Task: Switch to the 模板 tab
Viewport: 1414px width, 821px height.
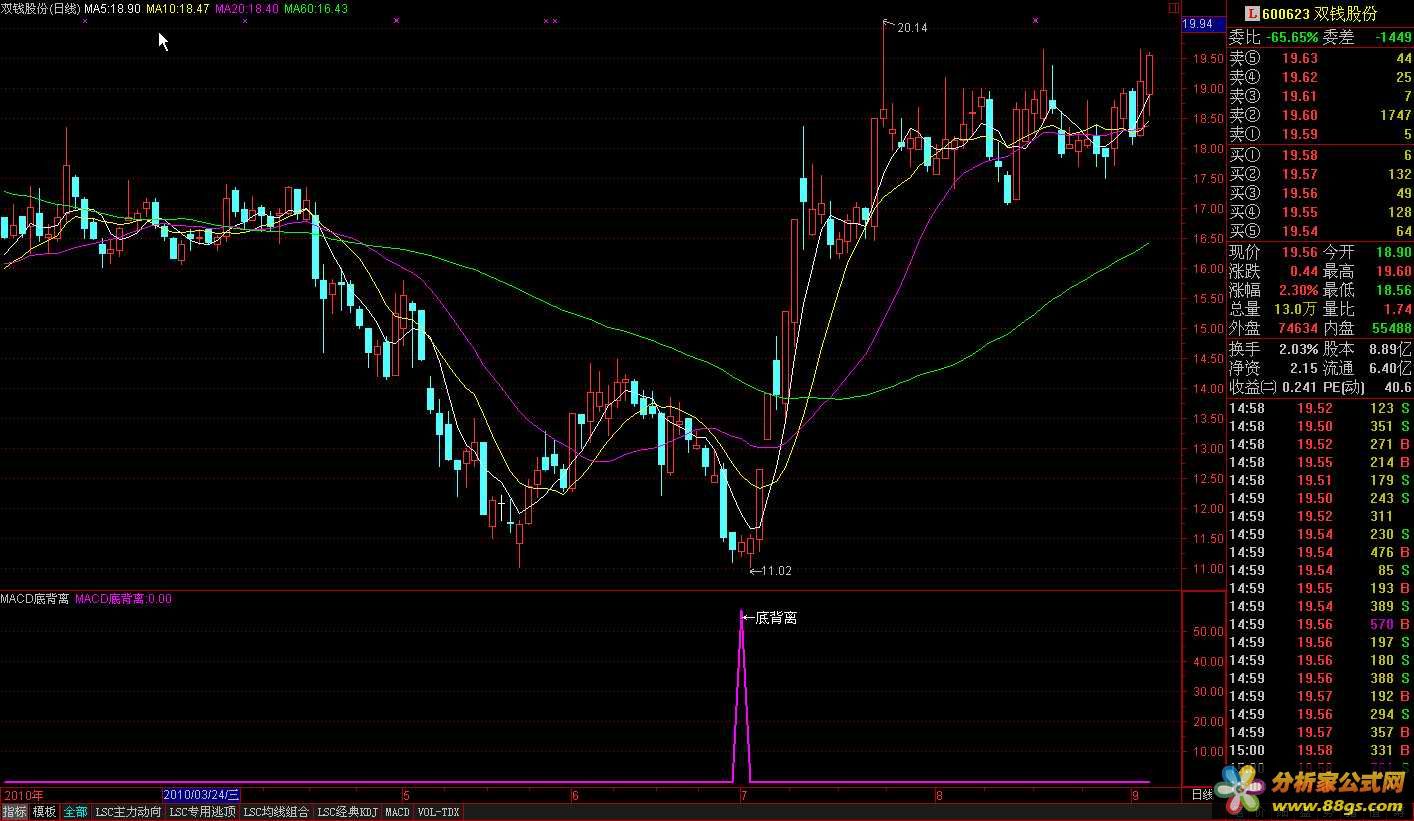Action: (44, 812)
